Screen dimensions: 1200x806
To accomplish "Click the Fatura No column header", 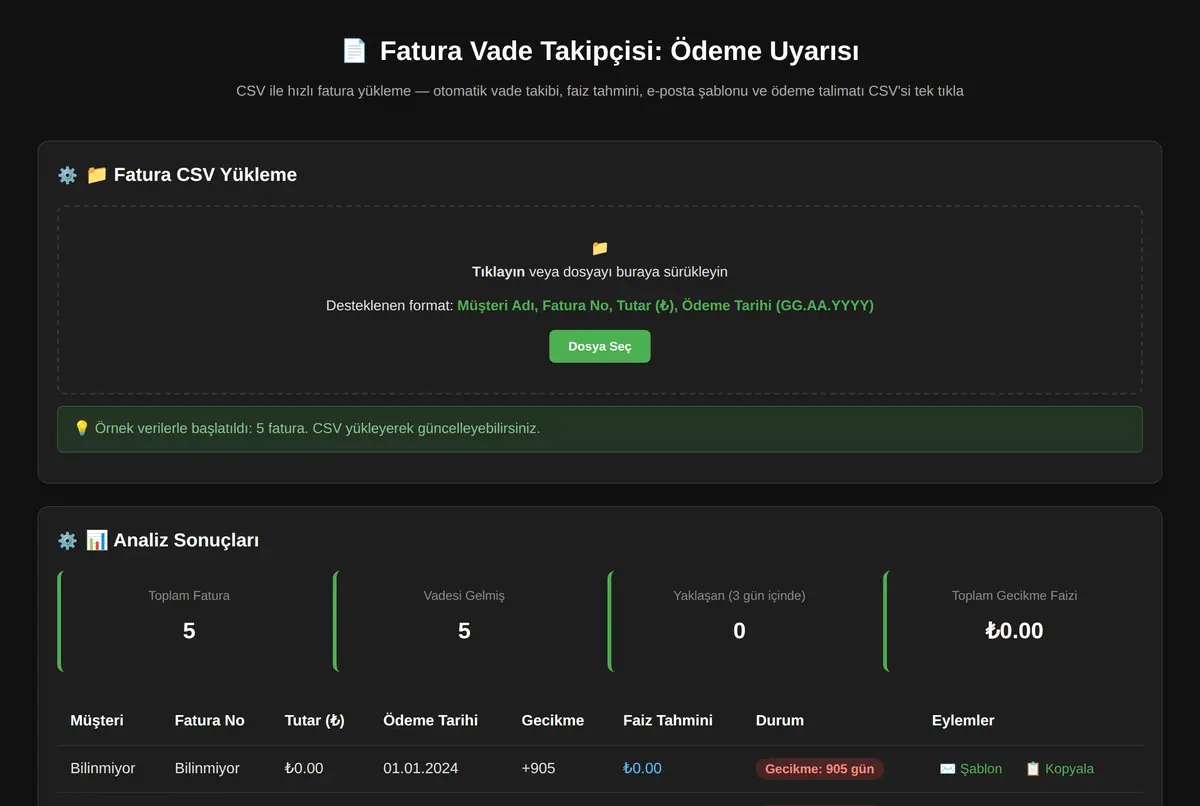I will click(210, 720).
